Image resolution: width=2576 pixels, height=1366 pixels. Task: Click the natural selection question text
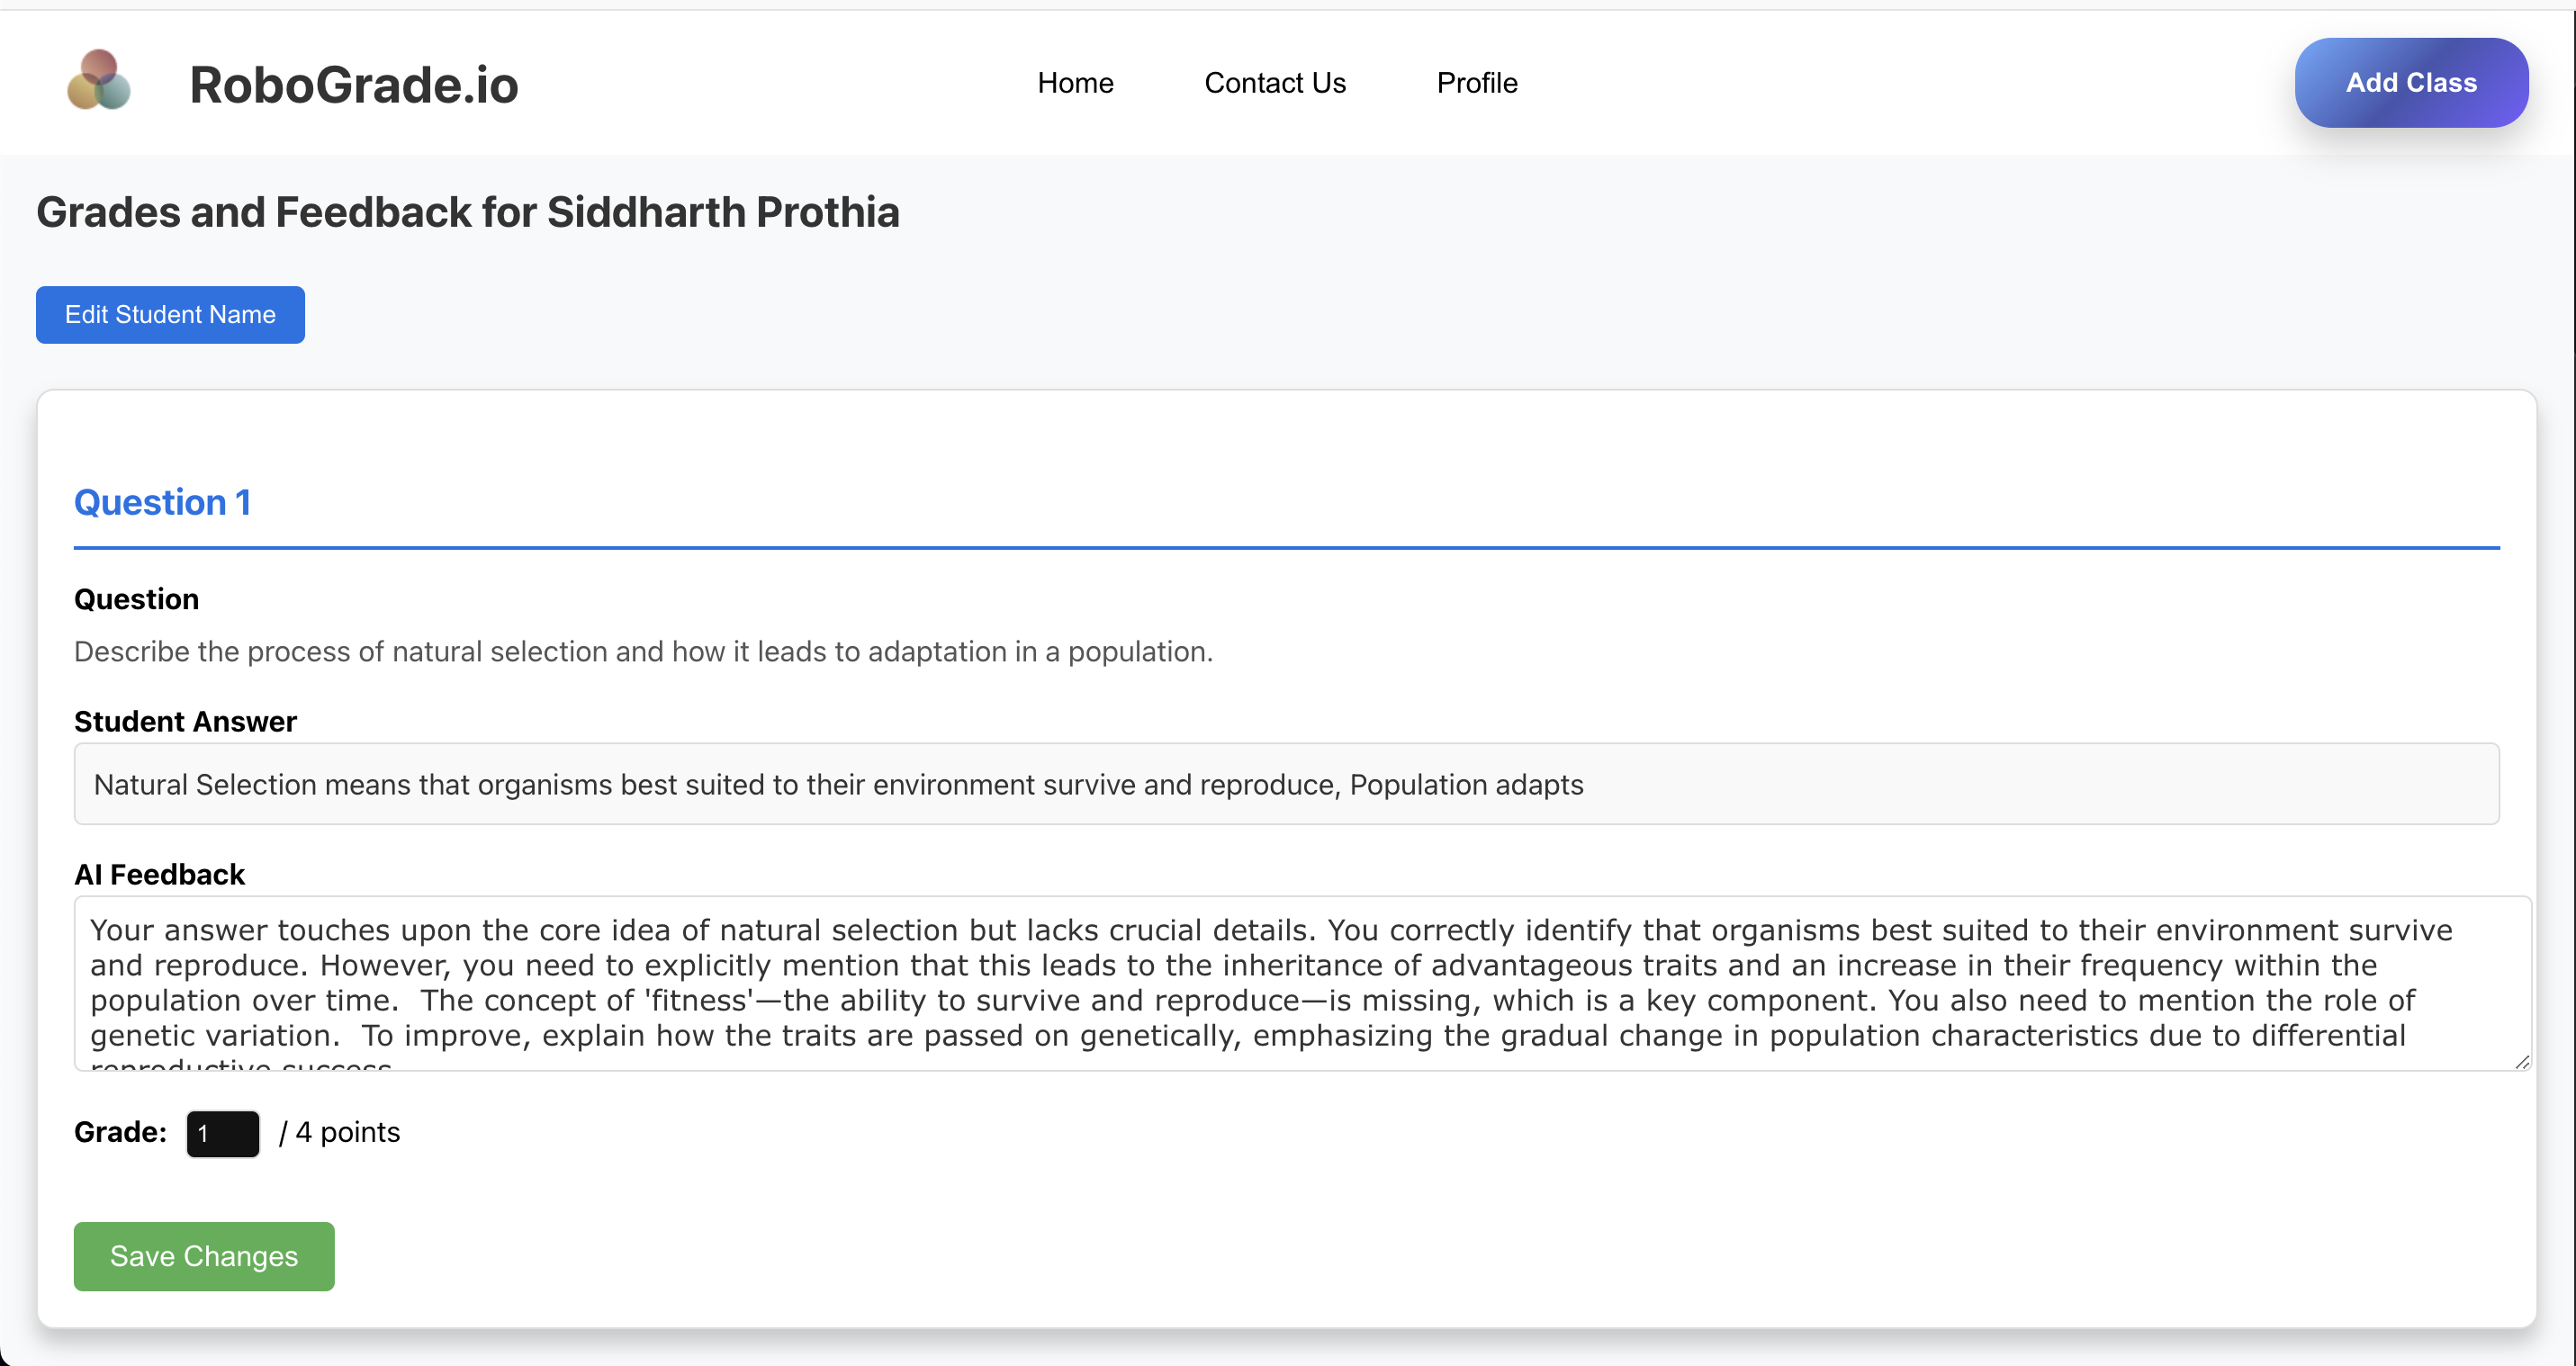(x=643, y=652)
